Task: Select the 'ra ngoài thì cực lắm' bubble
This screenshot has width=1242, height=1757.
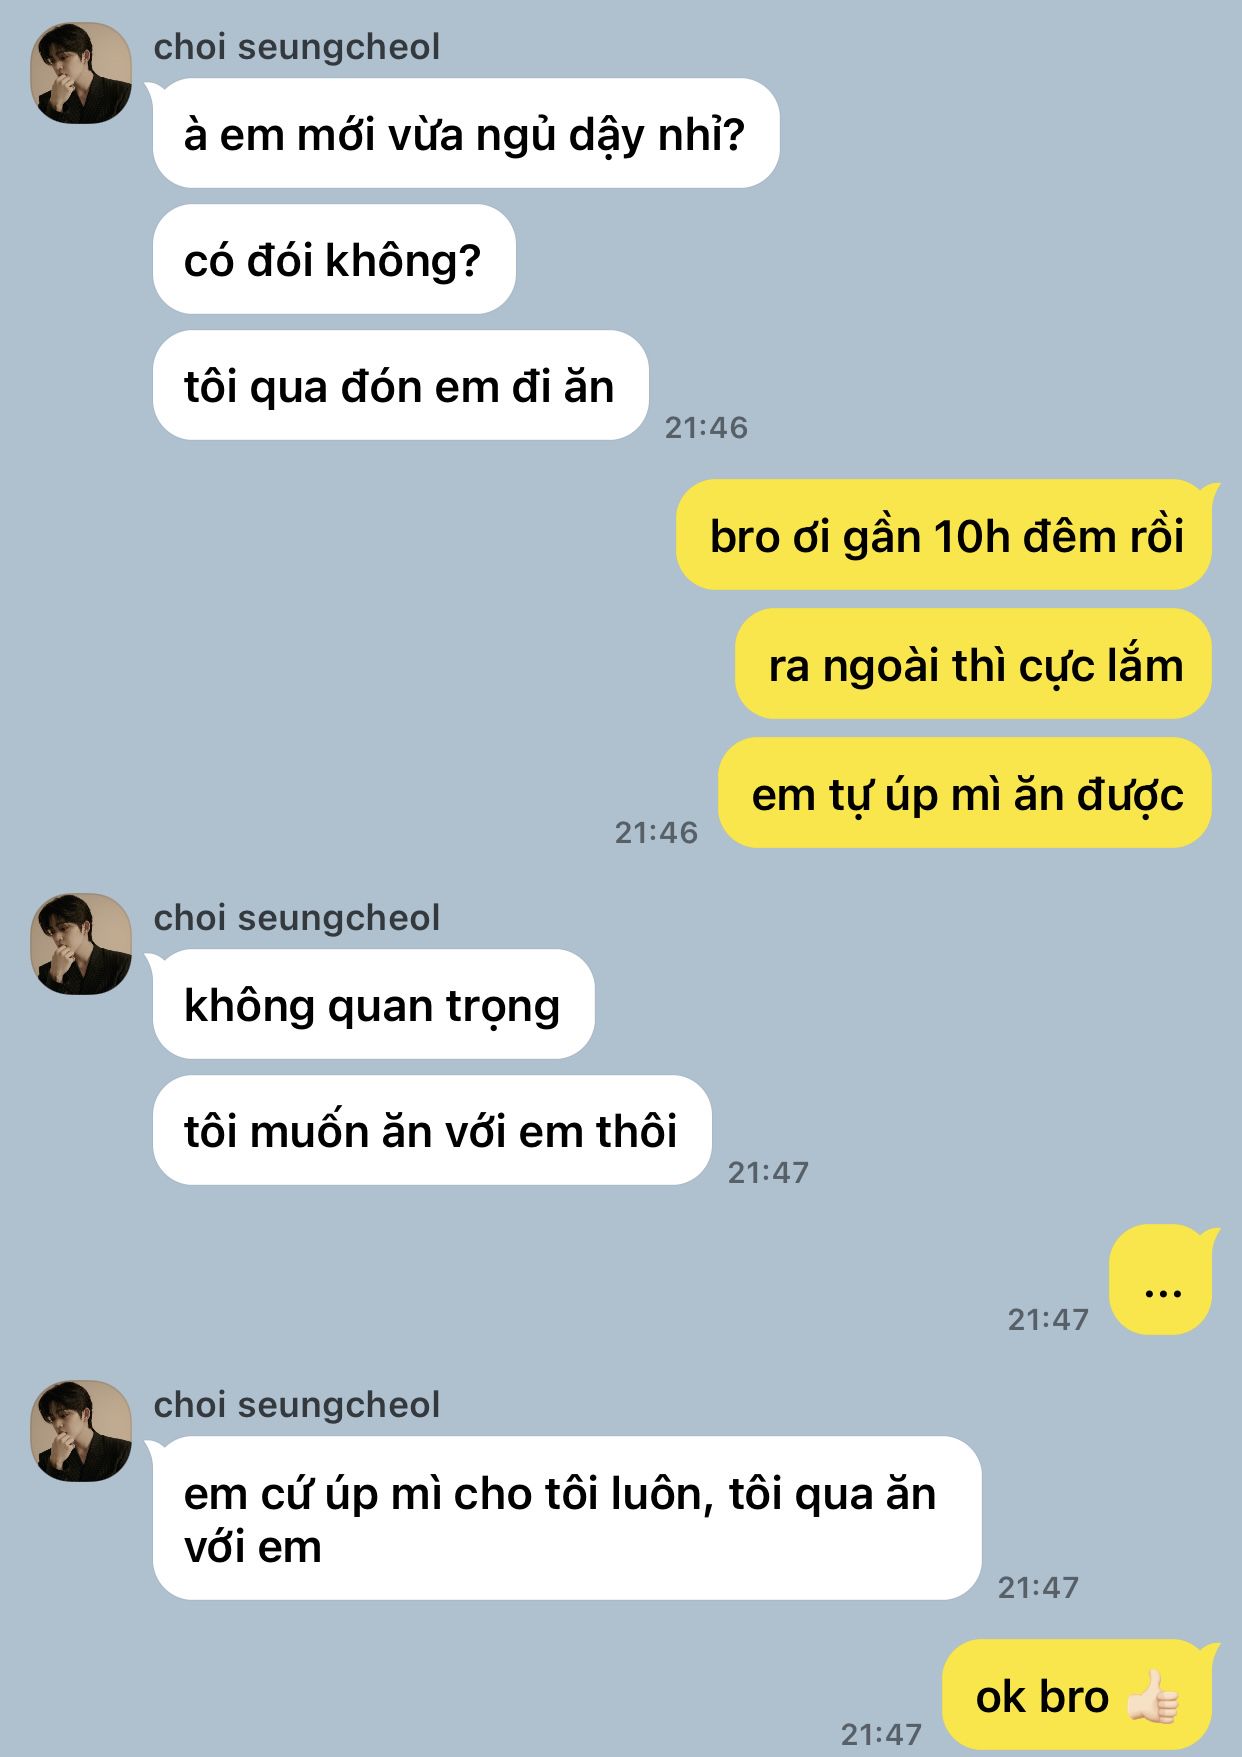Action: pyautogui.click(x=974, y=664)
